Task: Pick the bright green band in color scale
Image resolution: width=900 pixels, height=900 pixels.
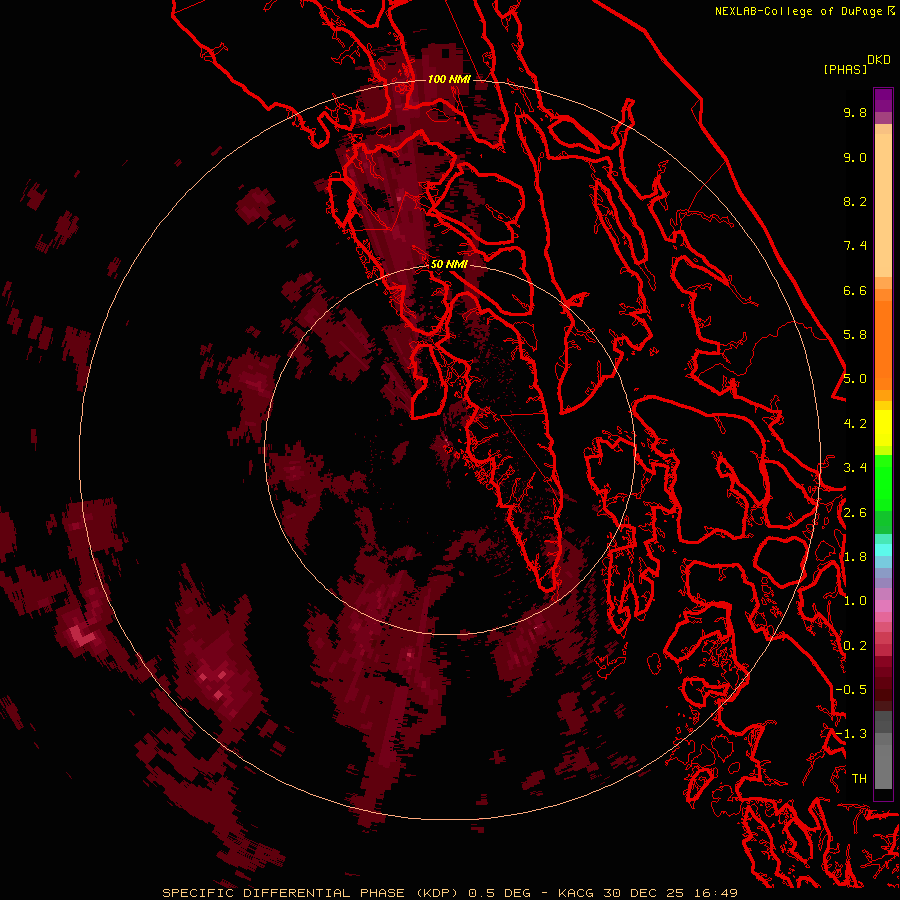Action: tap(883, 481)
